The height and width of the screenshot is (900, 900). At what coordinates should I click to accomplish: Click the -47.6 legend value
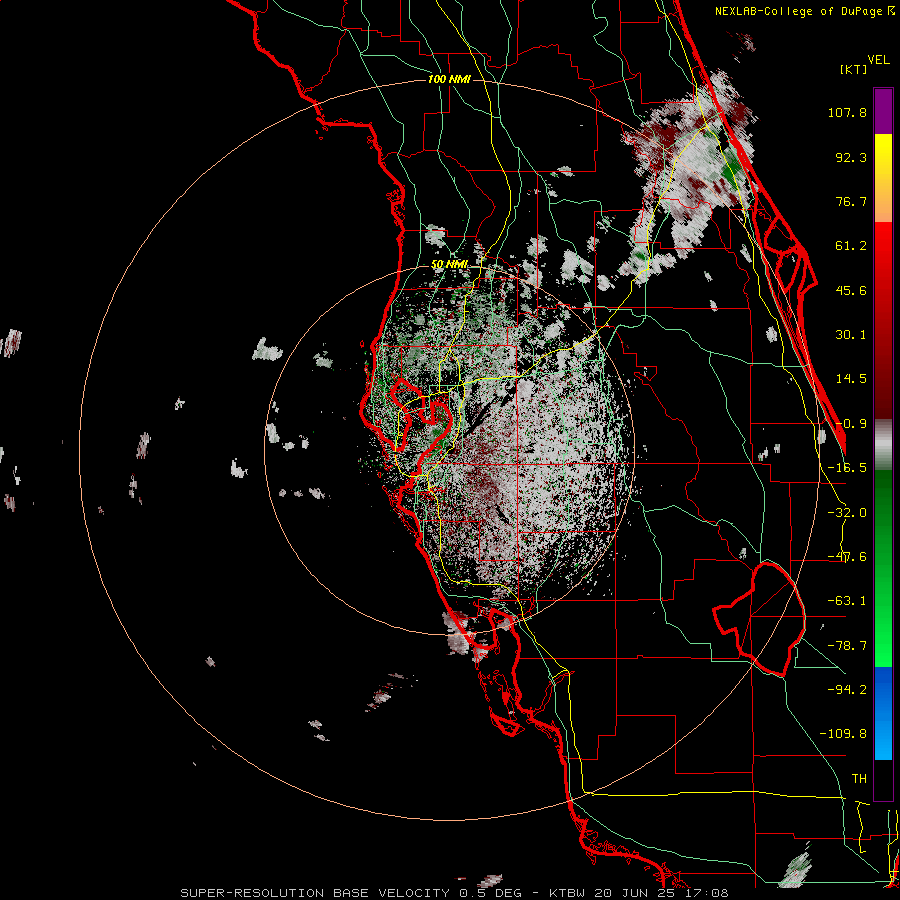pos(847,557)
